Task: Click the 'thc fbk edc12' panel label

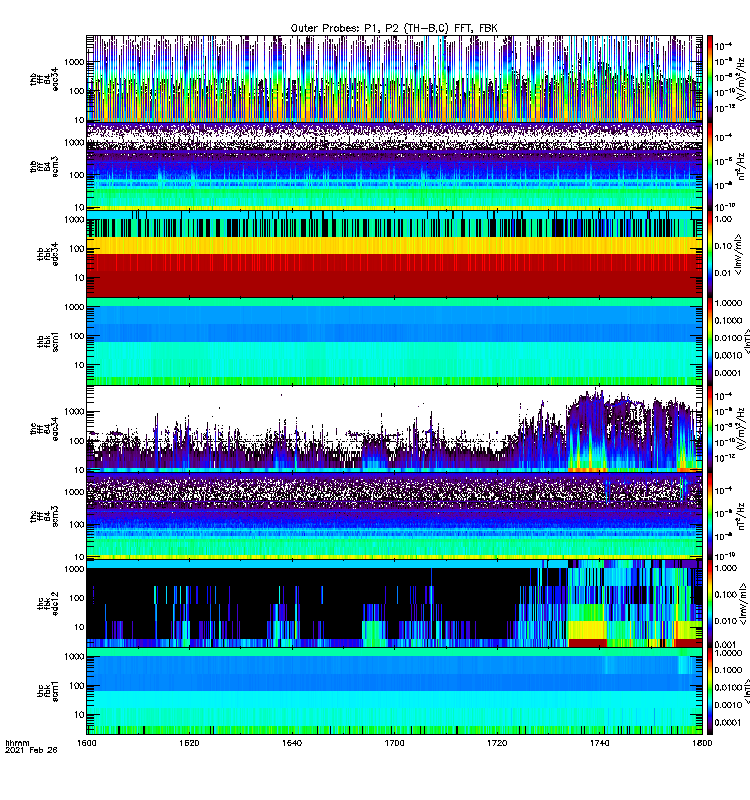Action: pyautogui.click(x=47, y=604)
